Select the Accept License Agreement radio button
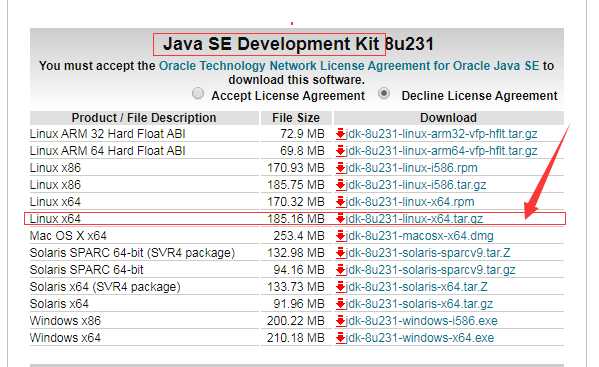Screen dimensions: 599x367 tap(198, 94)
